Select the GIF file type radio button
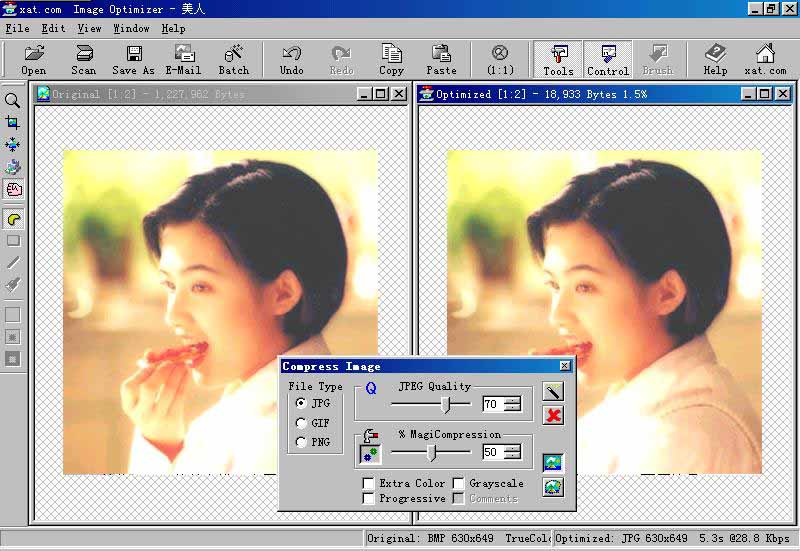This screenshot has width=800, height=551. [x=301, y=423]
